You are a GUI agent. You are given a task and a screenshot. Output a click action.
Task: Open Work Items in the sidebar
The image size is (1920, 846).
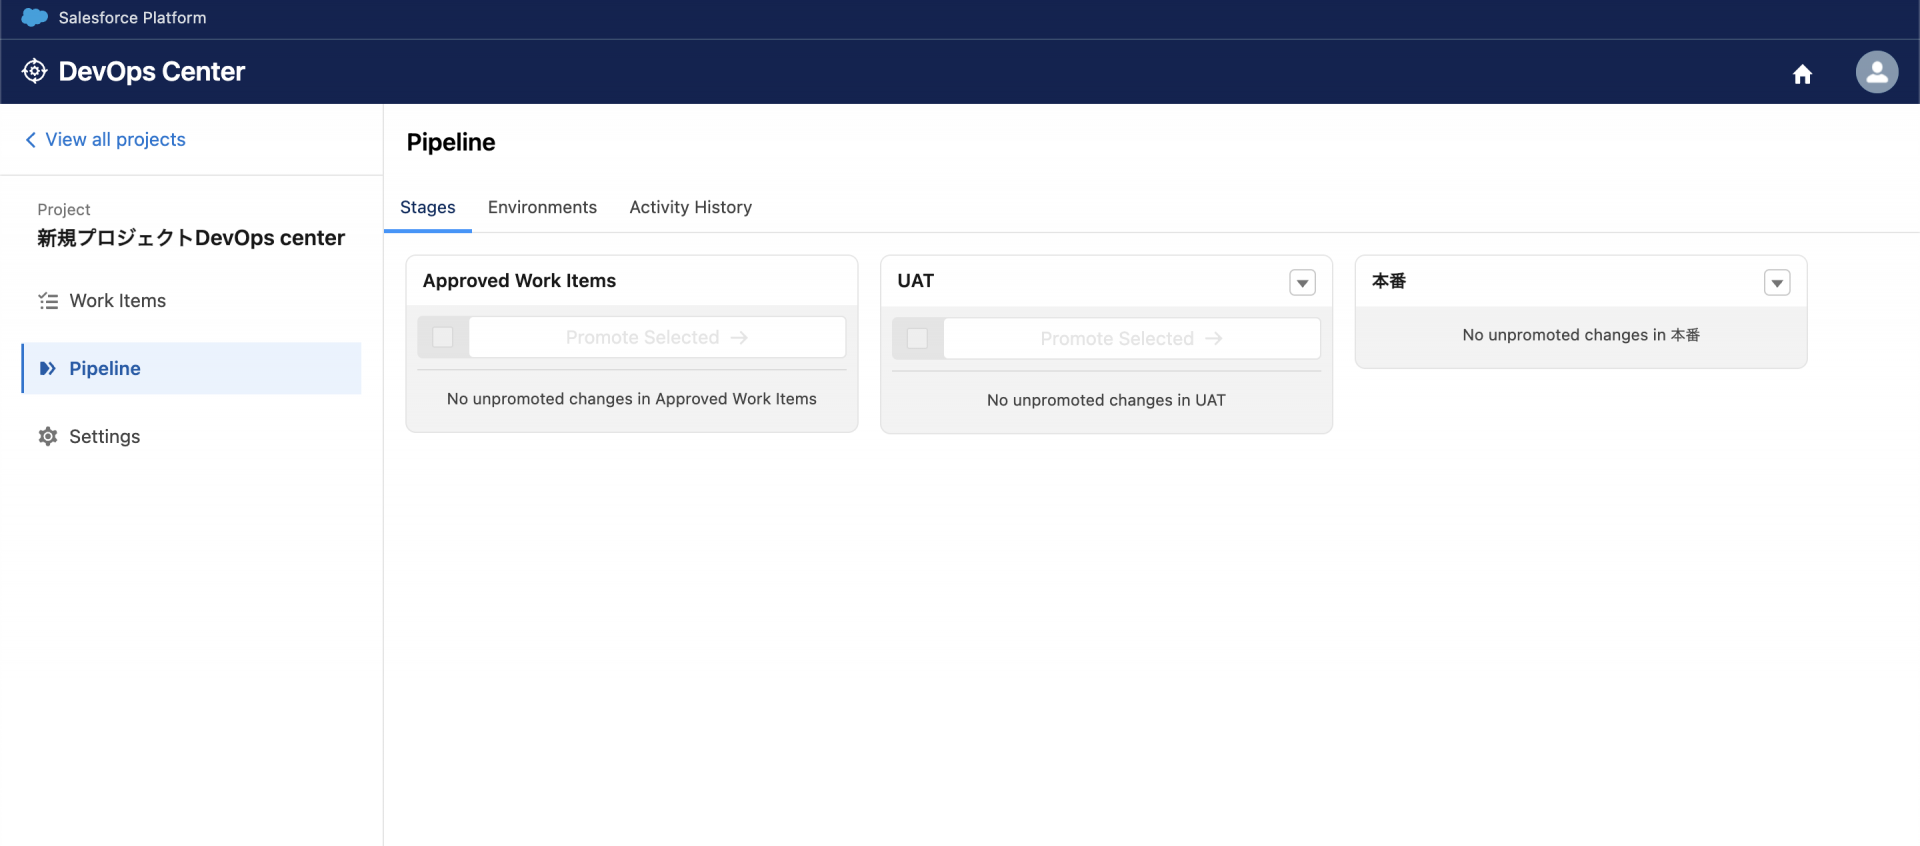pos(191,301)
